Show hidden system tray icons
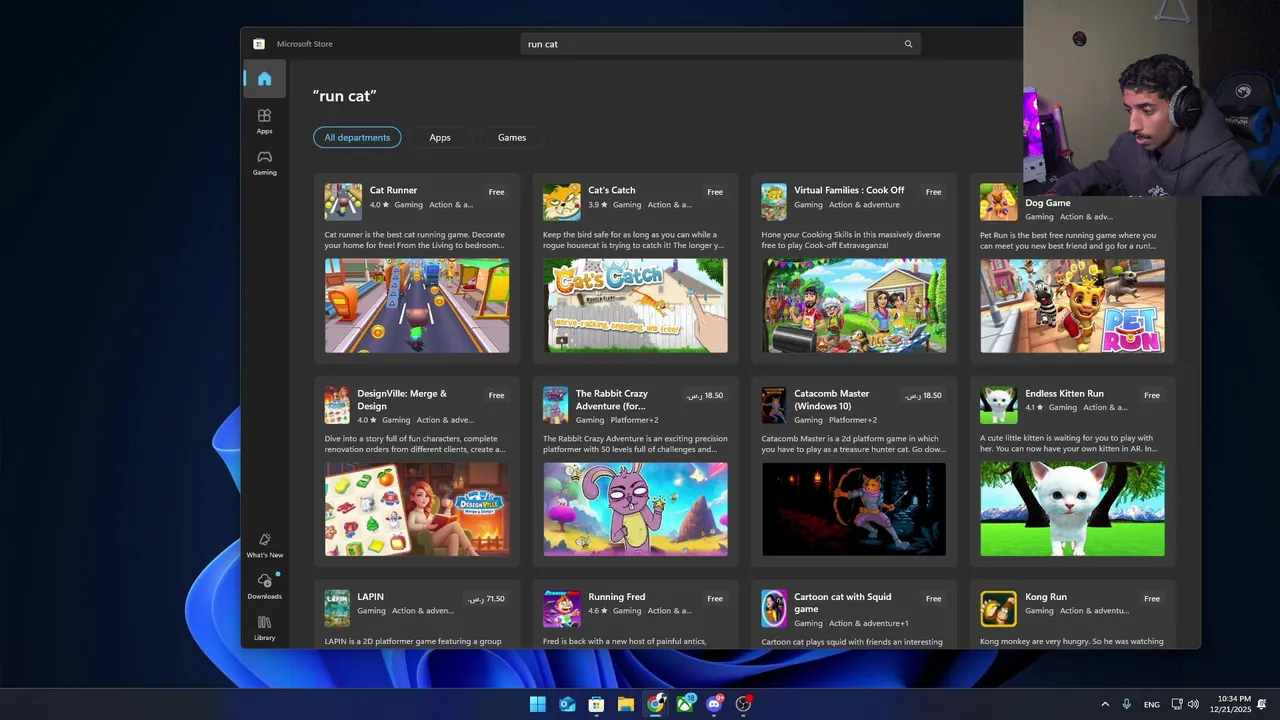This screenshot has height=720, width=1280. (1105, 704)
